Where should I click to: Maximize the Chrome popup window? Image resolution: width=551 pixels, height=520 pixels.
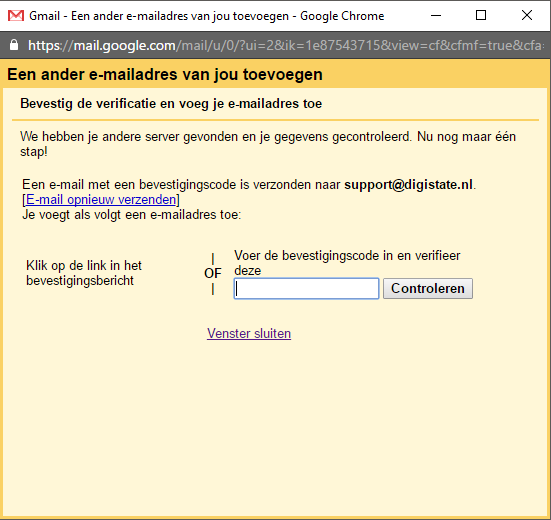pos(481,15)
